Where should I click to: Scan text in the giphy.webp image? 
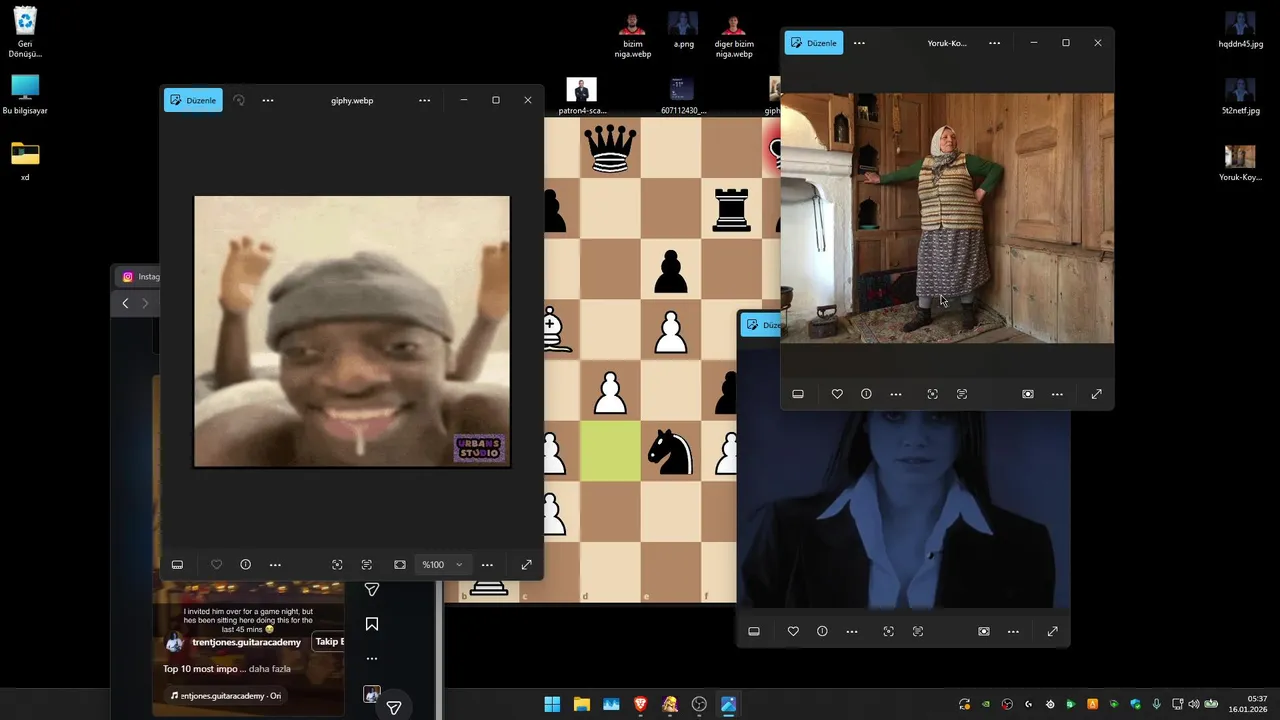[366, 565]
